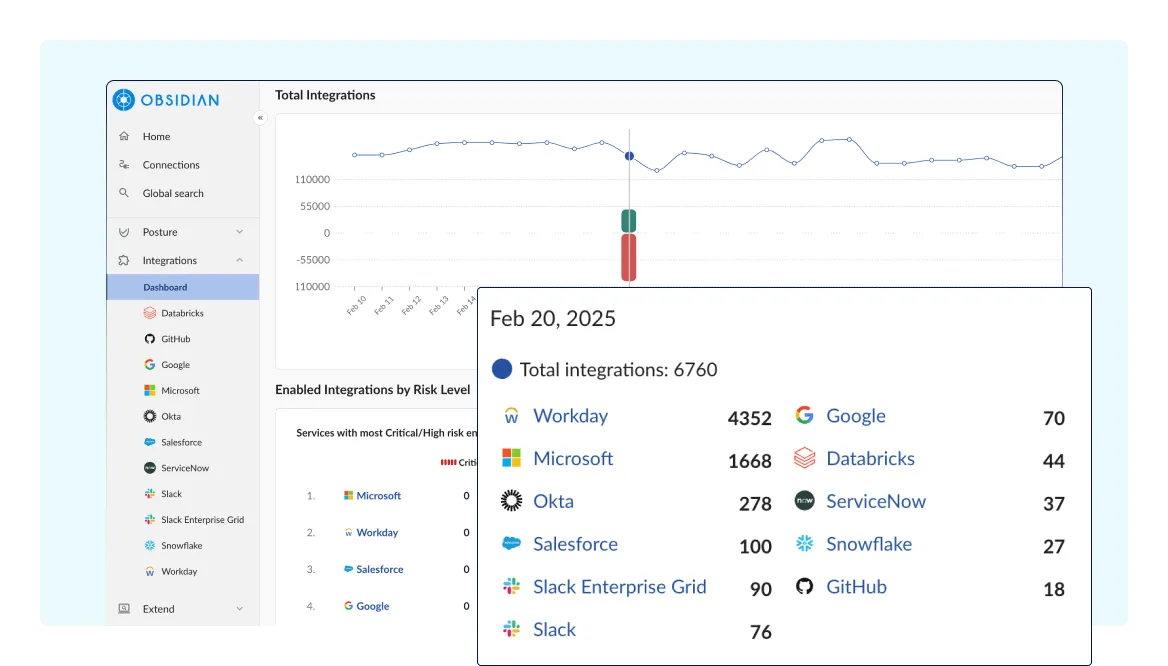
Task: Open the Databricks integration page
Action: pyautogui.click(x=183, y=313)
